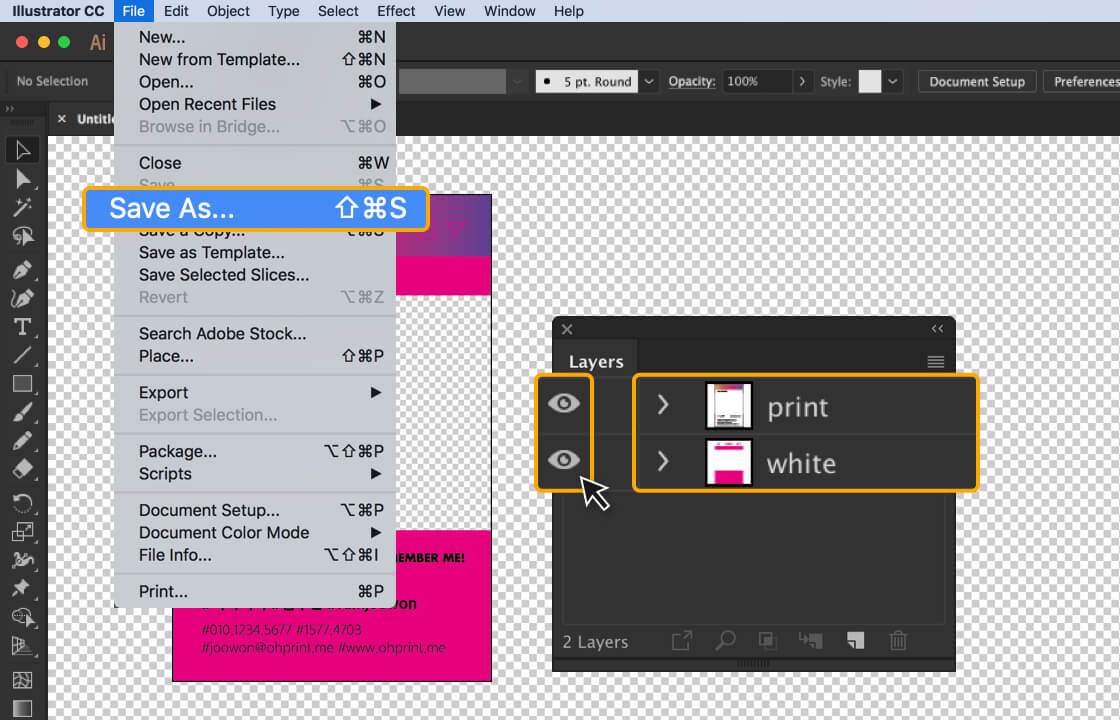Click Create New Layer icon in Layers panel

click(x=855, y=641)
